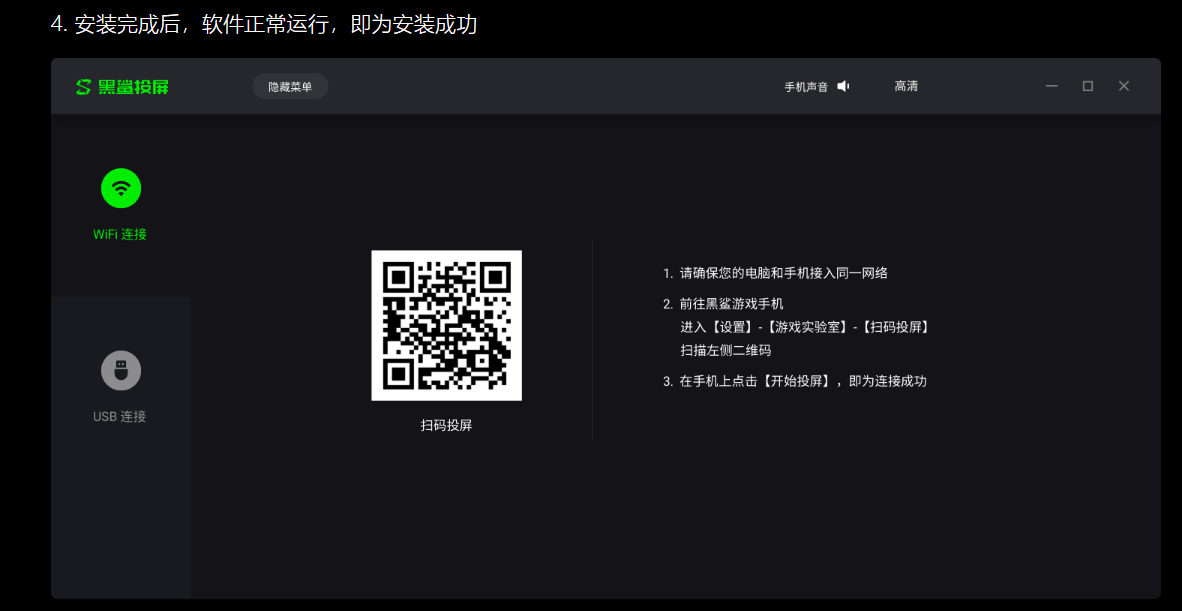Minimize the 黑鲨投屏 window
This screenshot has width=1182, height=611.
(1052, 87)
